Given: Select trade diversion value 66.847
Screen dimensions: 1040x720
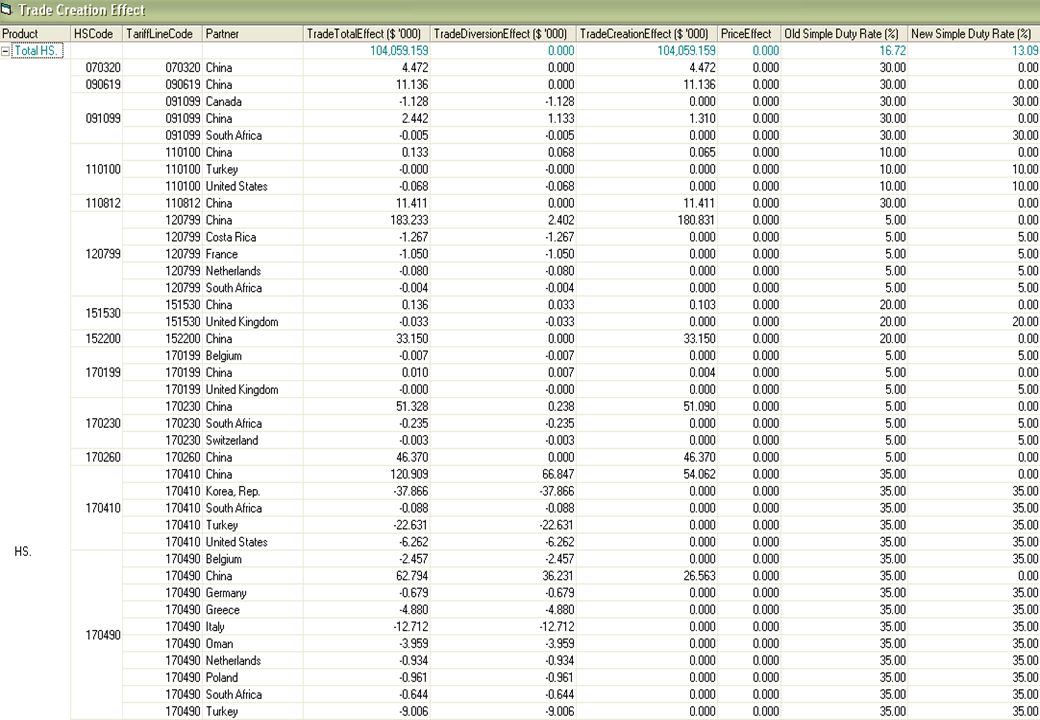Looking at the screenshot, I should tap(558, 474).
